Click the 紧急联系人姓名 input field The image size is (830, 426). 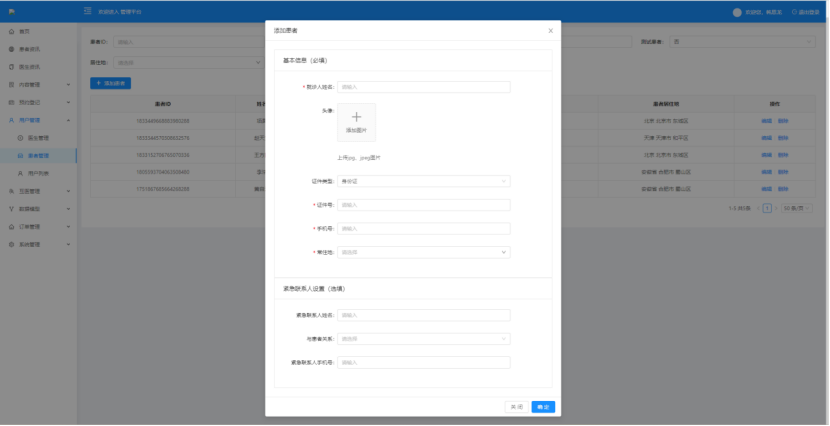(x=423, y=315)
